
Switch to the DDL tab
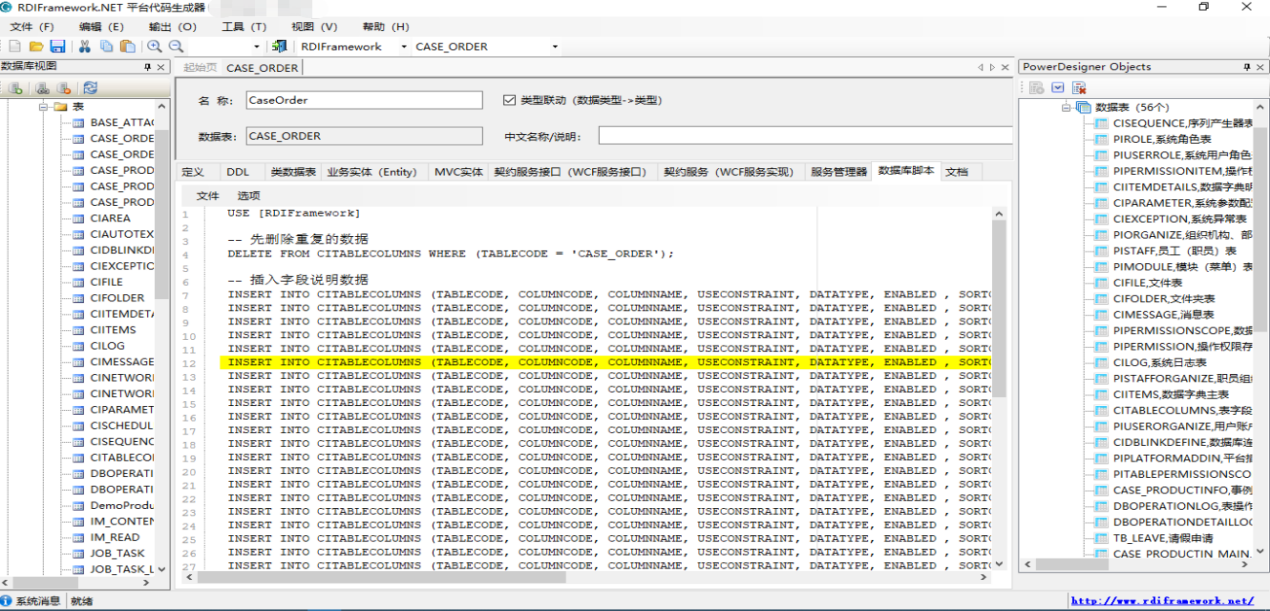click(x=238, y=172)
